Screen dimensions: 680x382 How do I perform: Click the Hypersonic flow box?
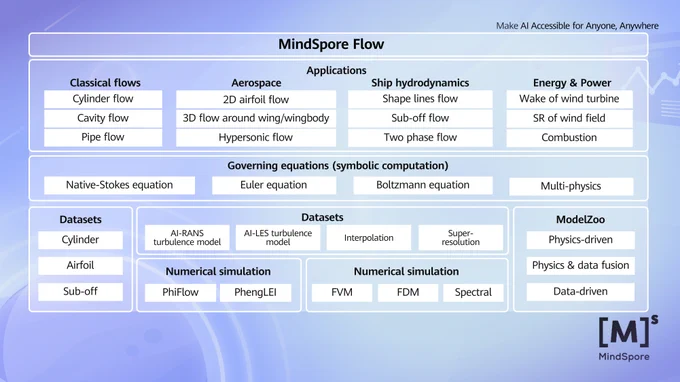256,137
